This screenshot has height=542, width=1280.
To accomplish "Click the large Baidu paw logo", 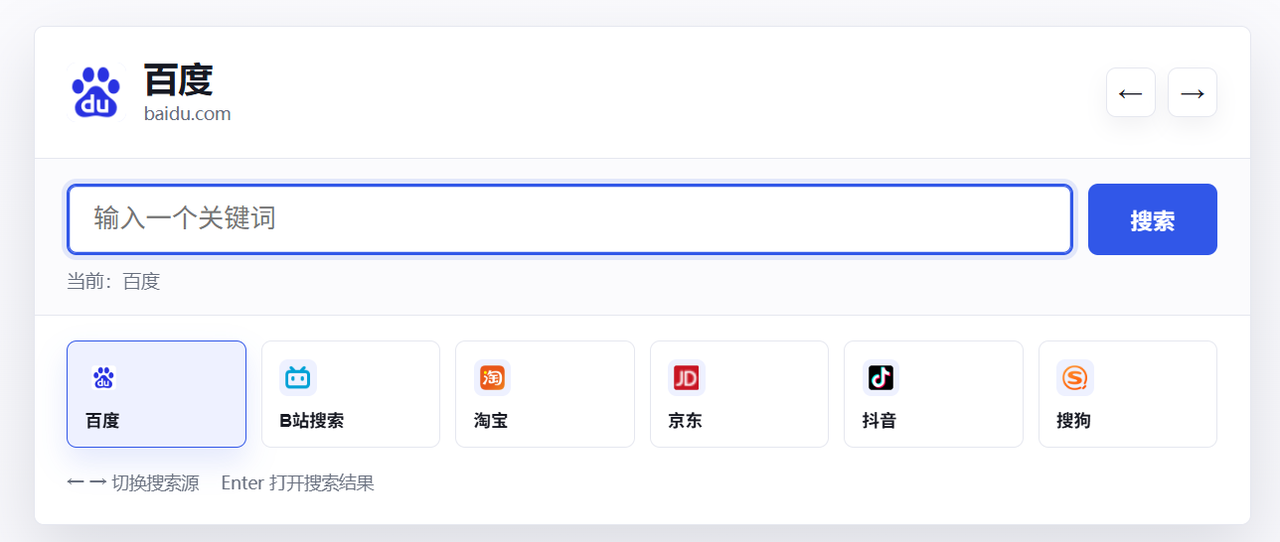I will [96, 92].
